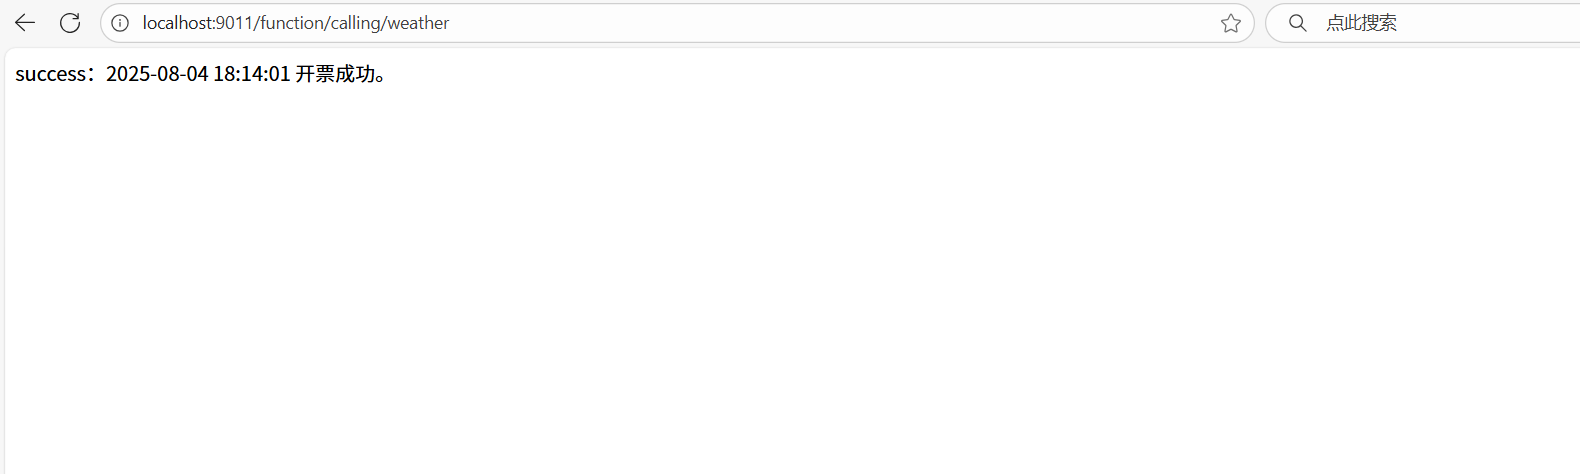Click the empty white page area below the text
The image size is (1580, 474).
click(x=790, y=280)
